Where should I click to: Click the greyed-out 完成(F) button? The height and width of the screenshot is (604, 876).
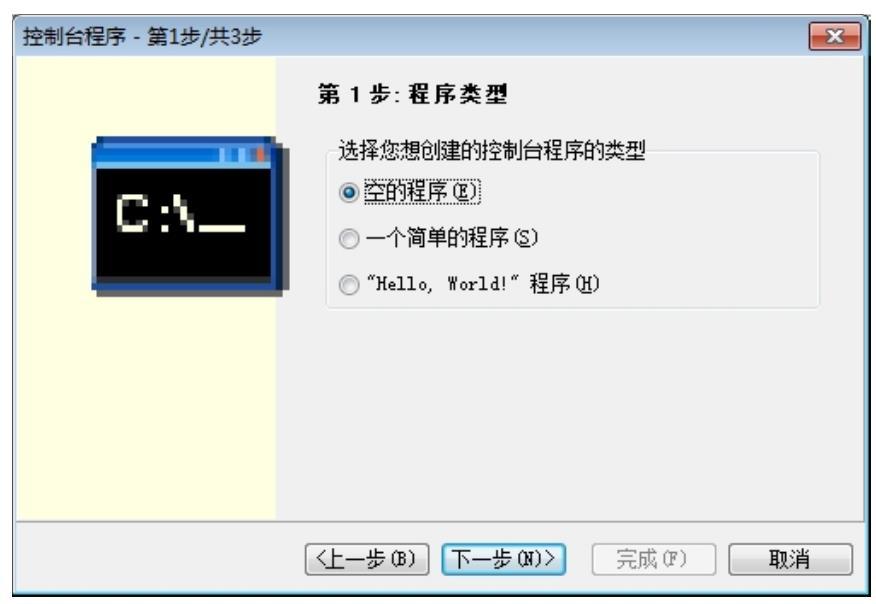(653, 559)
